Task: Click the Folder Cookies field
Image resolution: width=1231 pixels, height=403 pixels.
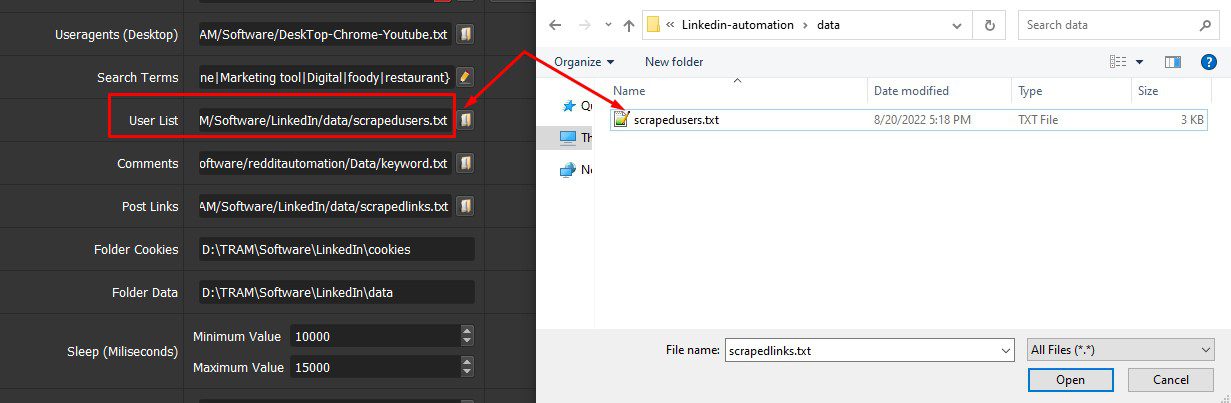Action: tap(336, 249)
